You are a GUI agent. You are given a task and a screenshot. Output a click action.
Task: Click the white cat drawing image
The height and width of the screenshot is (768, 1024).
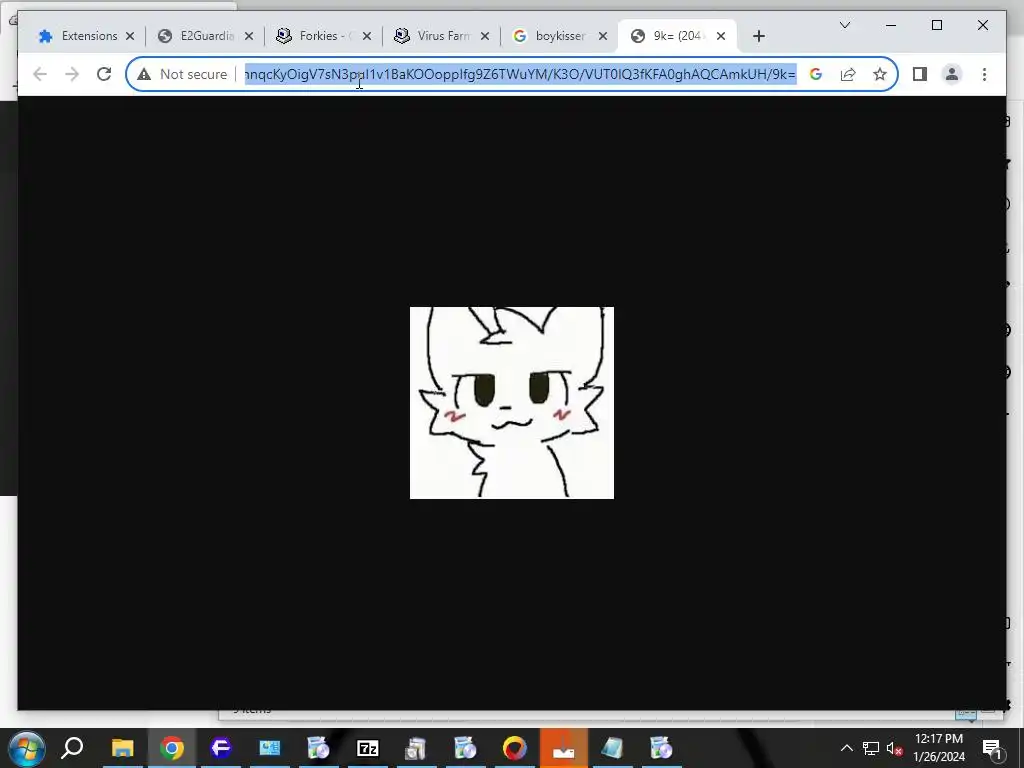[x=511, y=403]
